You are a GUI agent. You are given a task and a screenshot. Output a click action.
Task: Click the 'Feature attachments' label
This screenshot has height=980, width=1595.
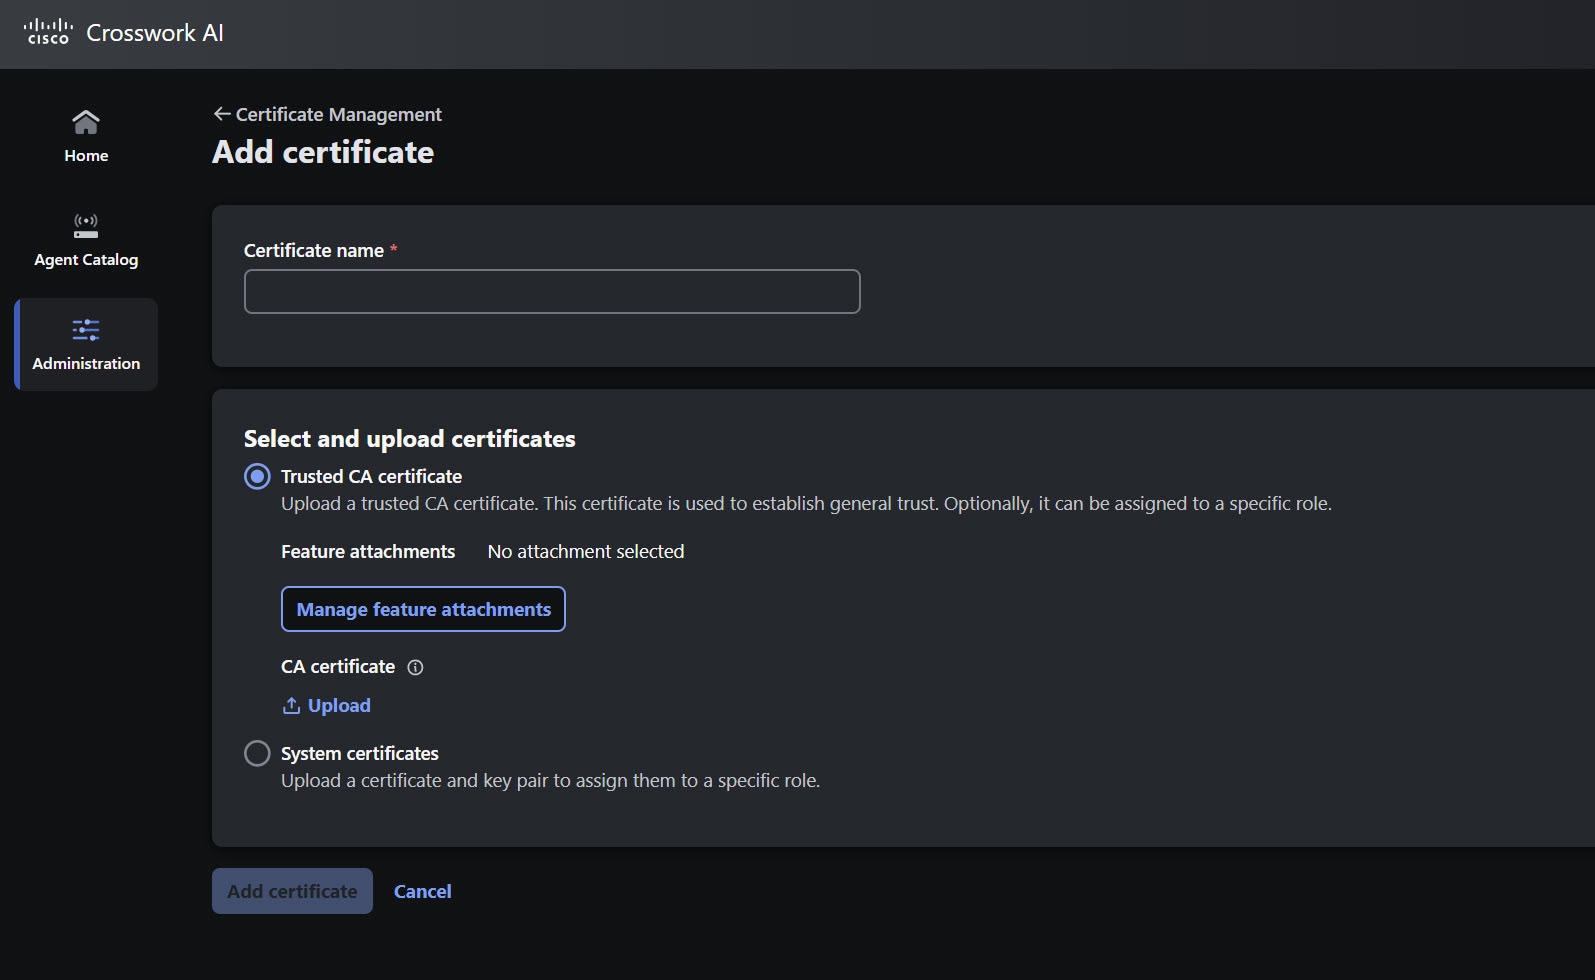(368, 552)
